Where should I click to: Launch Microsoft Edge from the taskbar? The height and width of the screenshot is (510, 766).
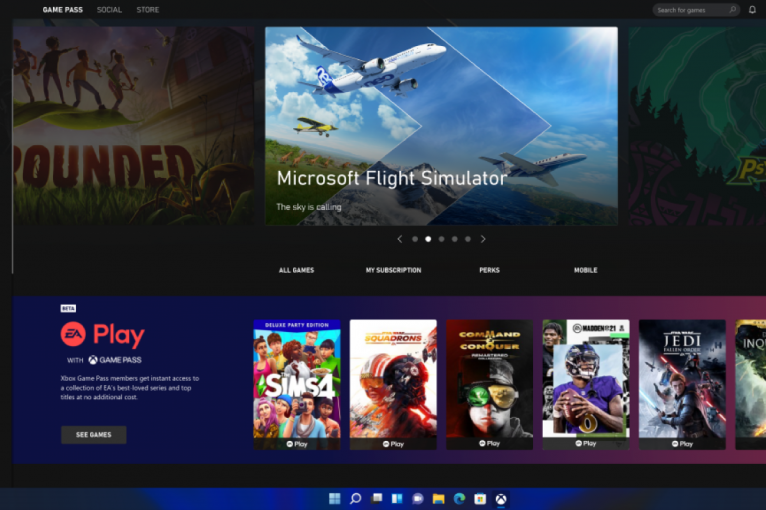[x=459, y=499]
